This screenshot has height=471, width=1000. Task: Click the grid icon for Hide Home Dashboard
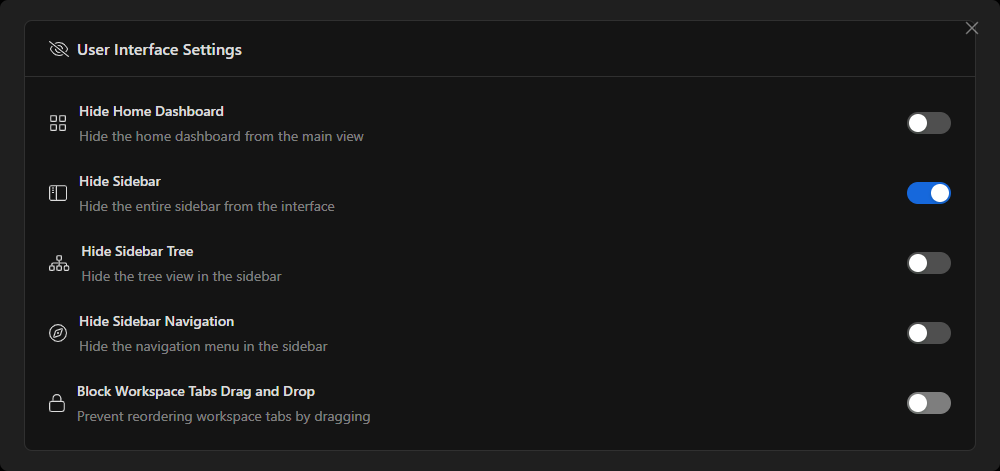point(58,123)
